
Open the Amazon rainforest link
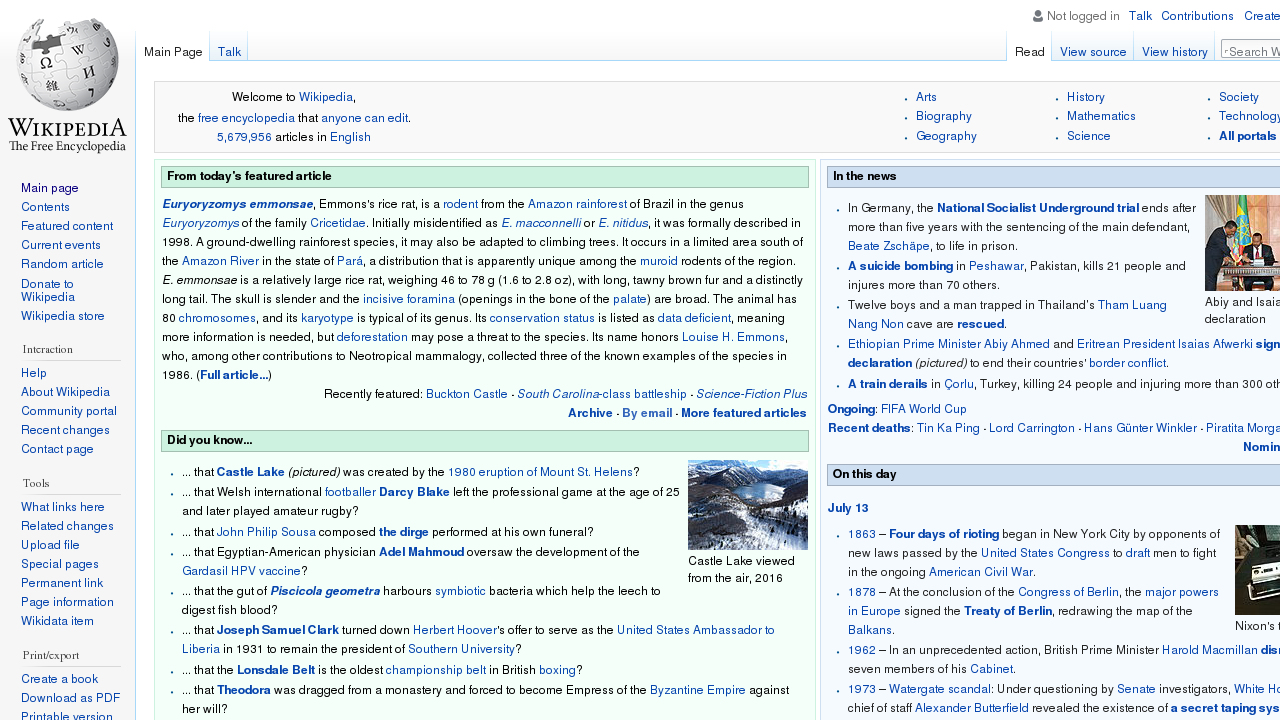(577, 204)
